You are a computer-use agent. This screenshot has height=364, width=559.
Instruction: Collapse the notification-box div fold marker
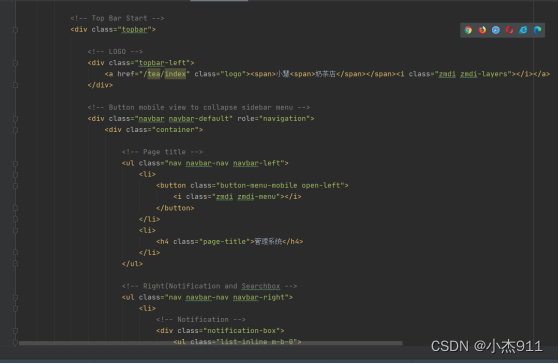coord(15,331)
